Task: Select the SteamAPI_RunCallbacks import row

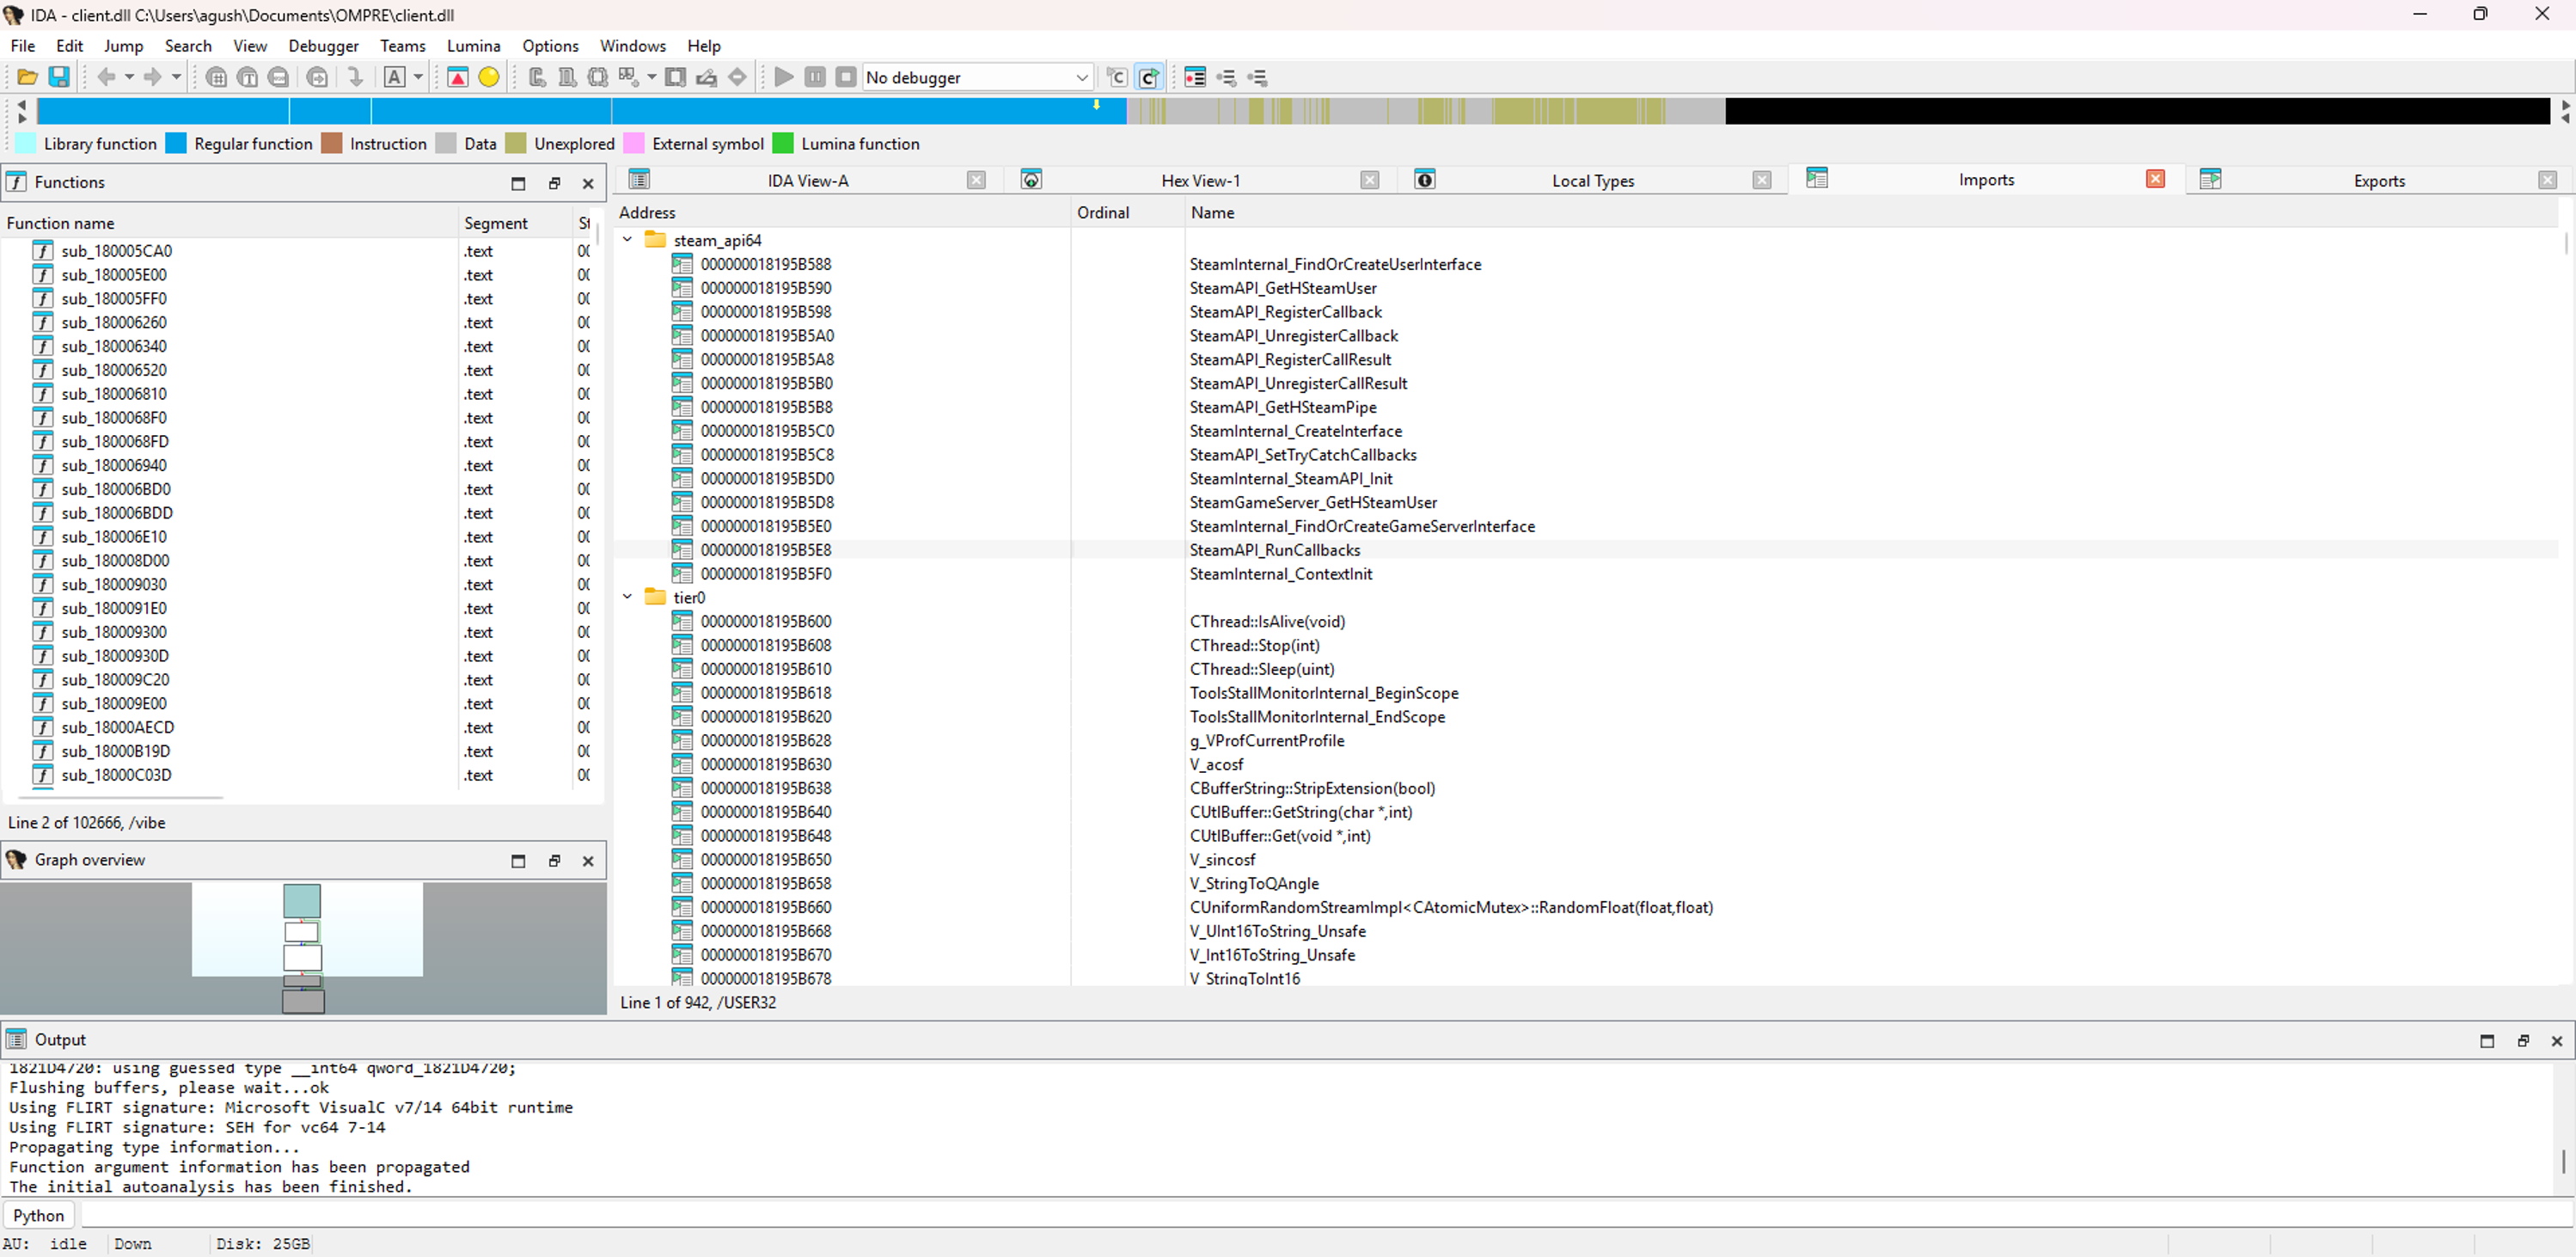Action: 1585,550
